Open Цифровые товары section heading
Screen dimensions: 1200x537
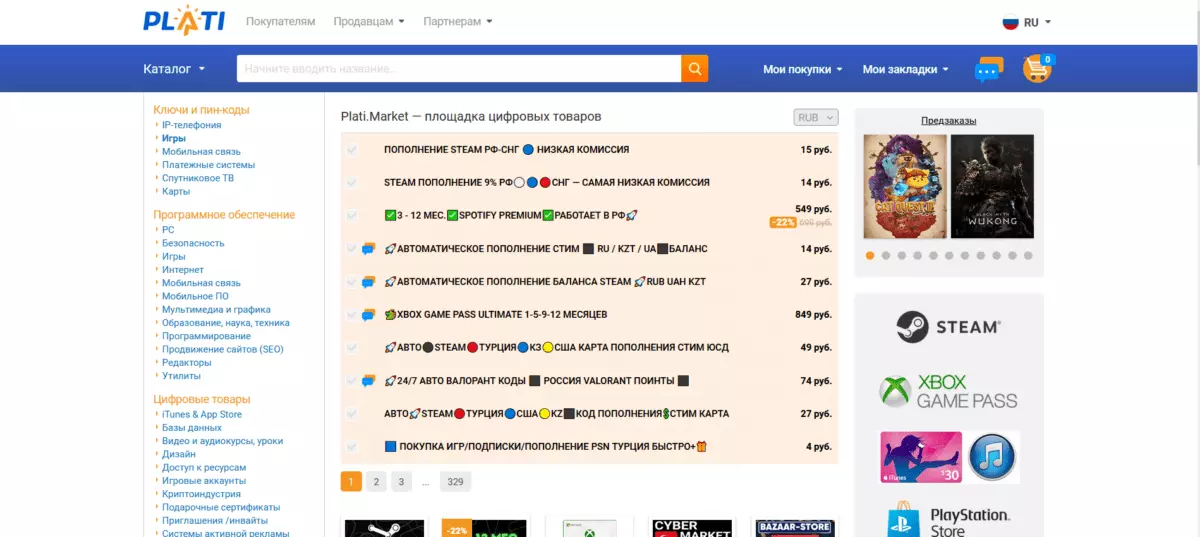point(202,399)
